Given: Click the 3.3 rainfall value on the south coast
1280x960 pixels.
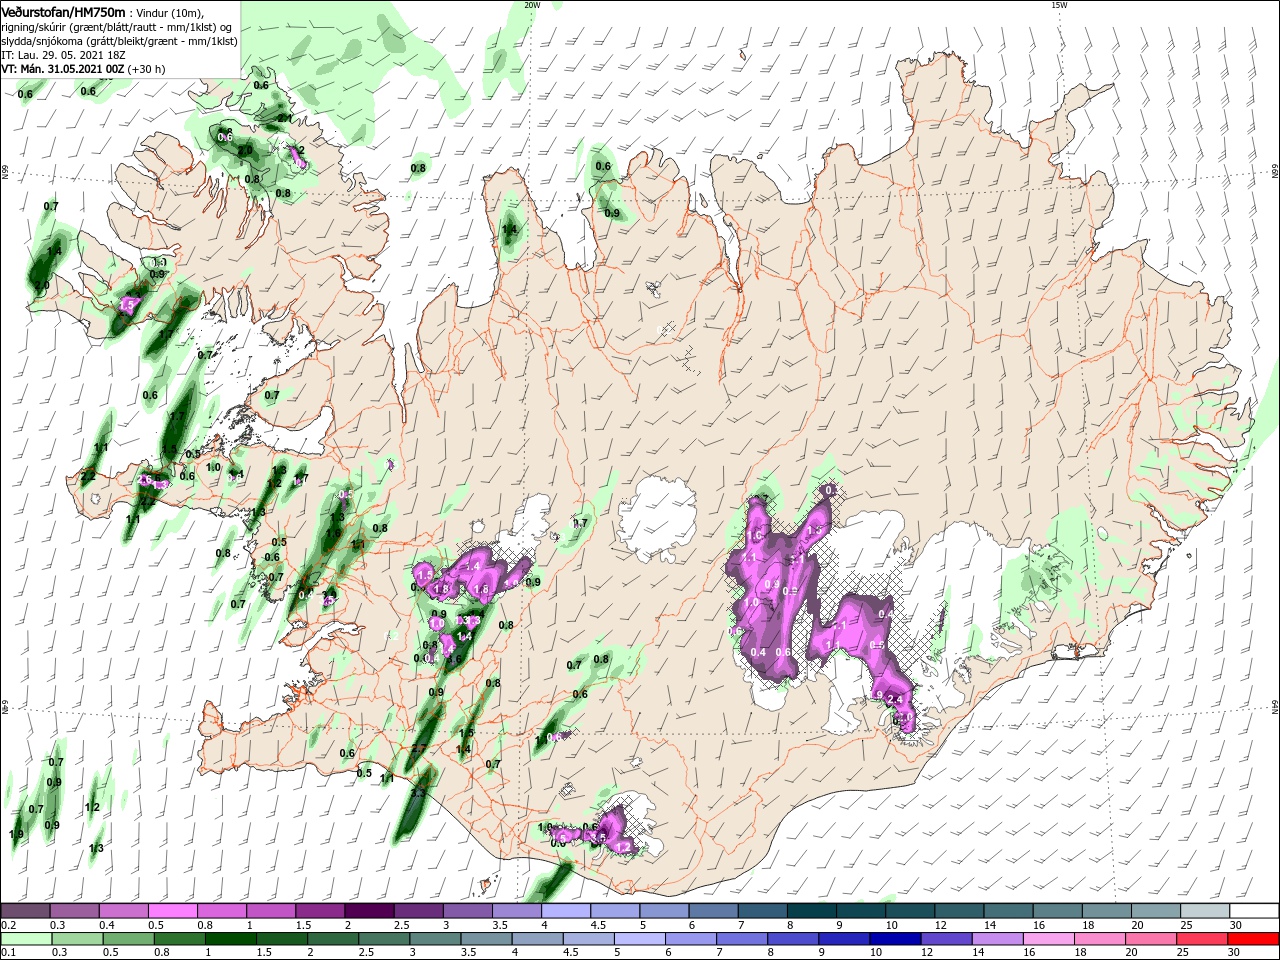Looking at the screenshot, I should [x=418, y=793].
